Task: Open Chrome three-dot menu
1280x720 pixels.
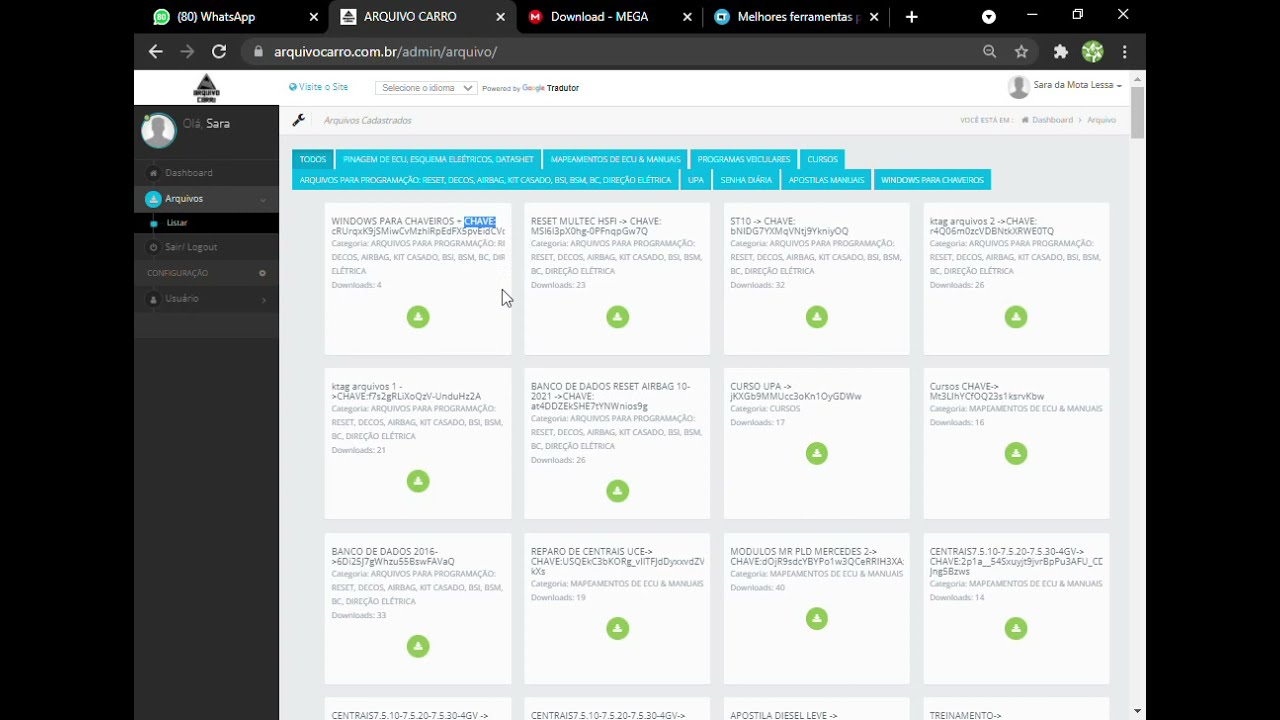Action: tap(1124, 51)
